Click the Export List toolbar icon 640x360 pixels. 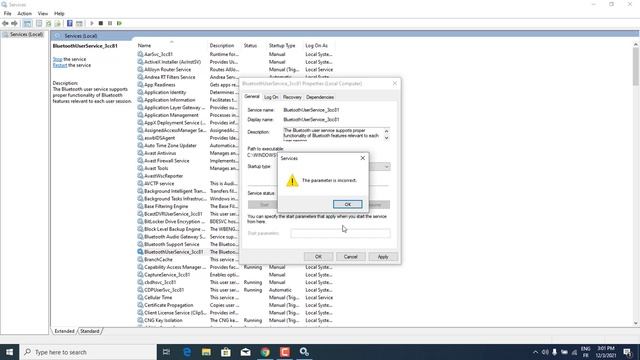tap(58, 24)
